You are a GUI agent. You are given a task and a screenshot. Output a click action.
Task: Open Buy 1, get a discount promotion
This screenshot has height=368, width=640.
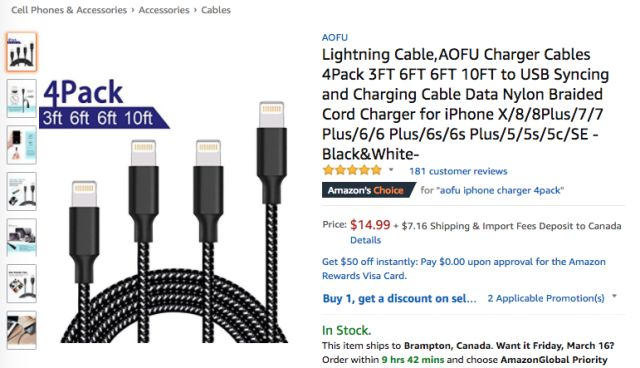tap(399, 298)
